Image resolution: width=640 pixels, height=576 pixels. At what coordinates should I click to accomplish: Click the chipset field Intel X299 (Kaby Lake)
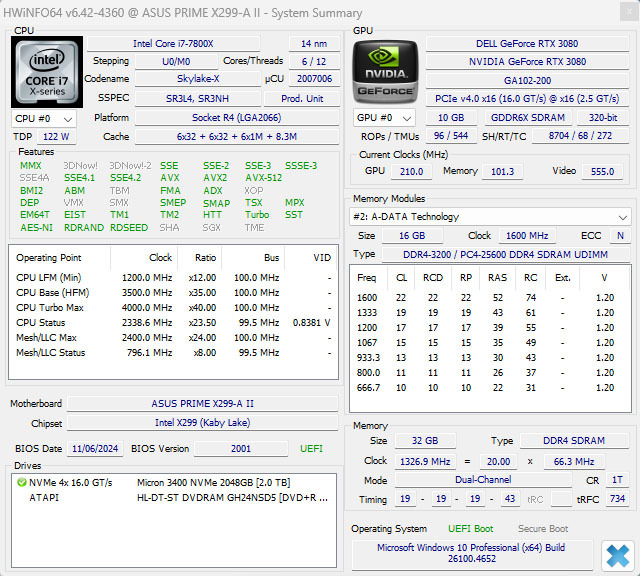(202, 423)
